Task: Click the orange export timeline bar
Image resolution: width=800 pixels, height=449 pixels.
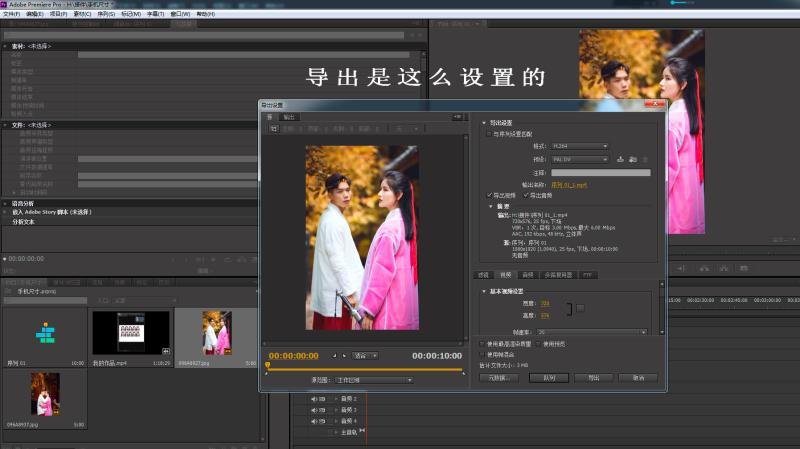Action: (x=365, y=370)
